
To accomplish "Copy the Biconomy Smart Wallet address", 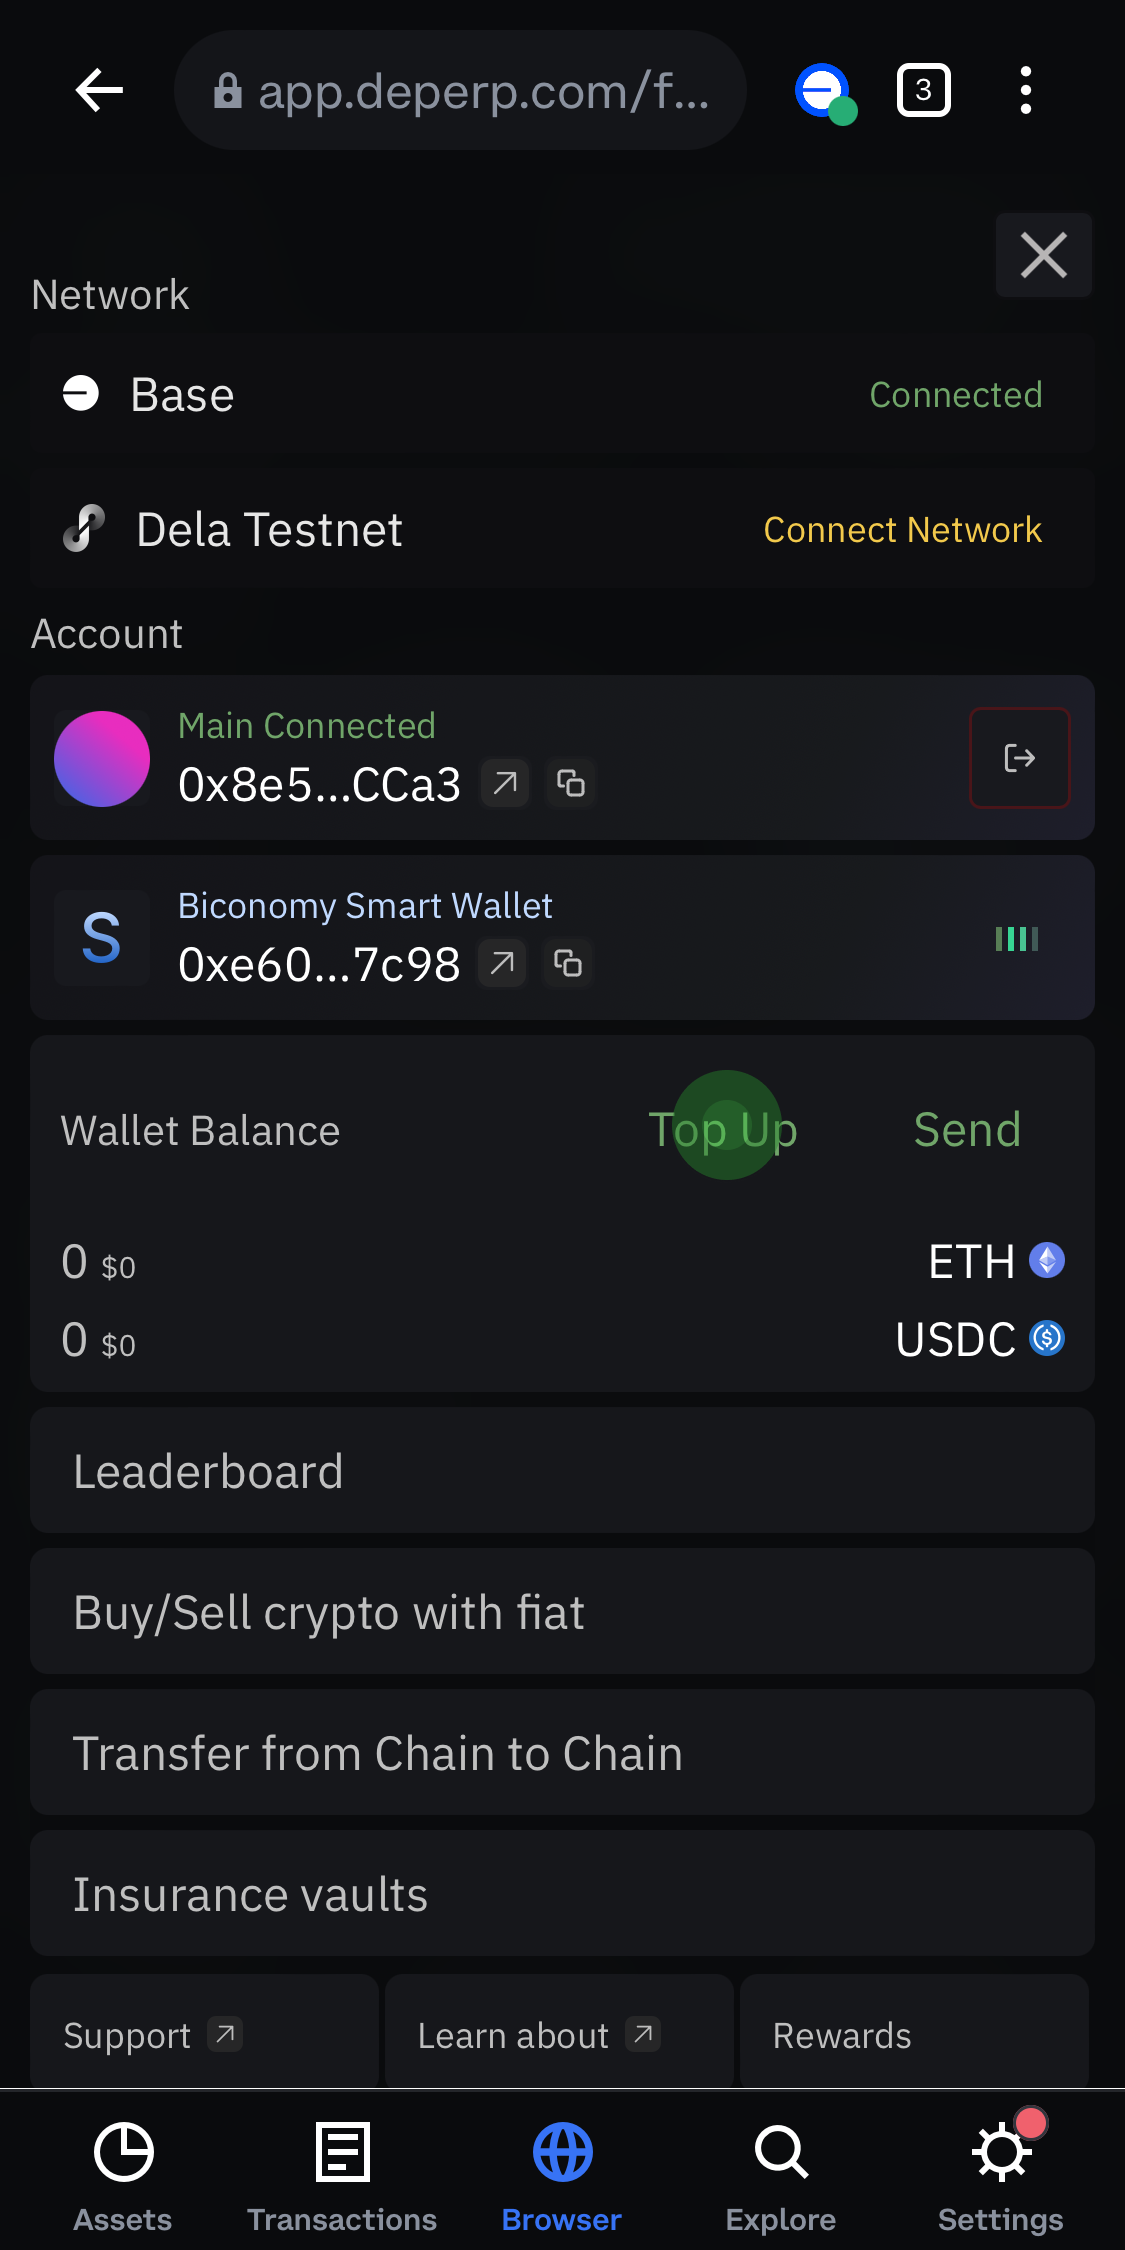I will coord(568,963).
